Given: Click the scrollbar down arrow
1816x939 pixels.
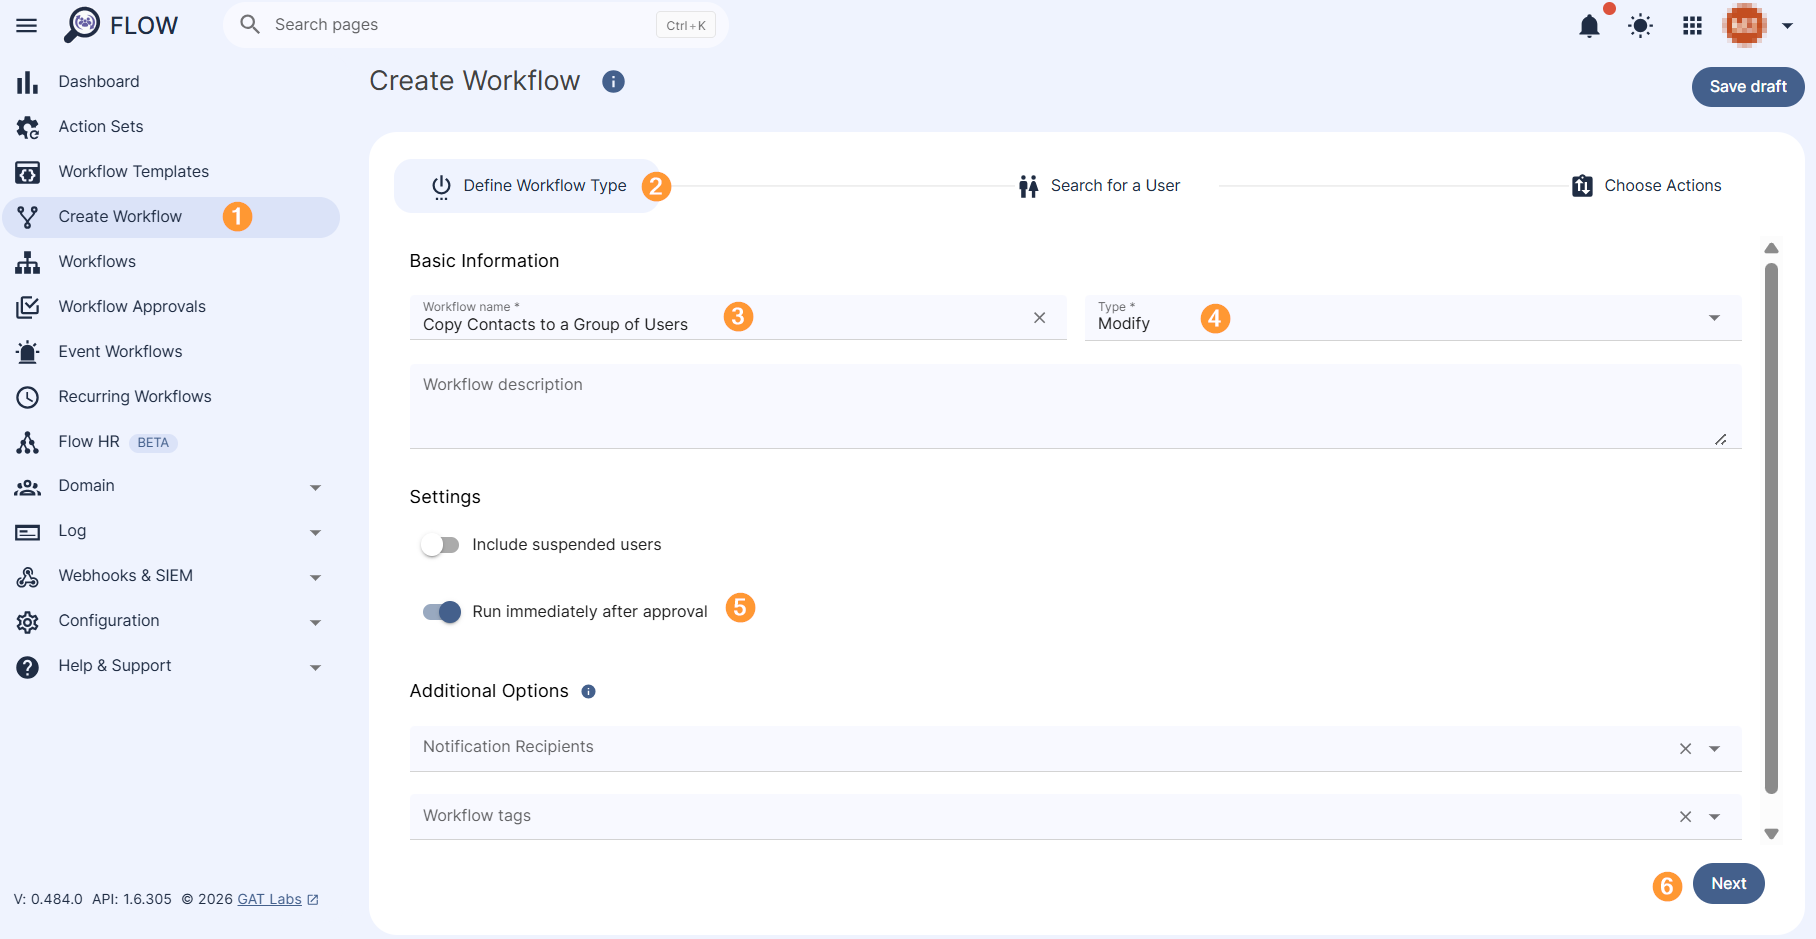Looking at the screenshot, I should click(1772, 834).
